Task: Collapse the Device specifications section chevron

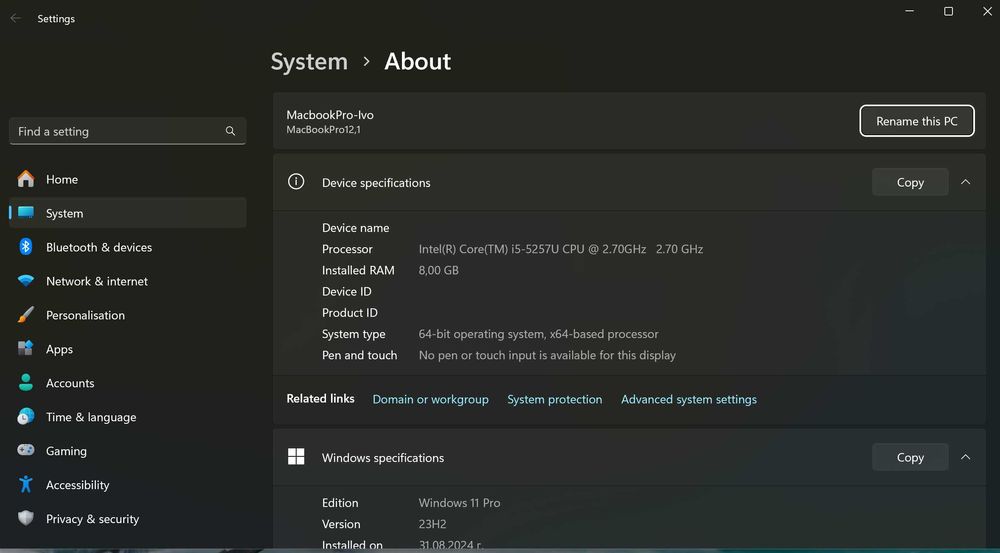Action: coord(966,182)
